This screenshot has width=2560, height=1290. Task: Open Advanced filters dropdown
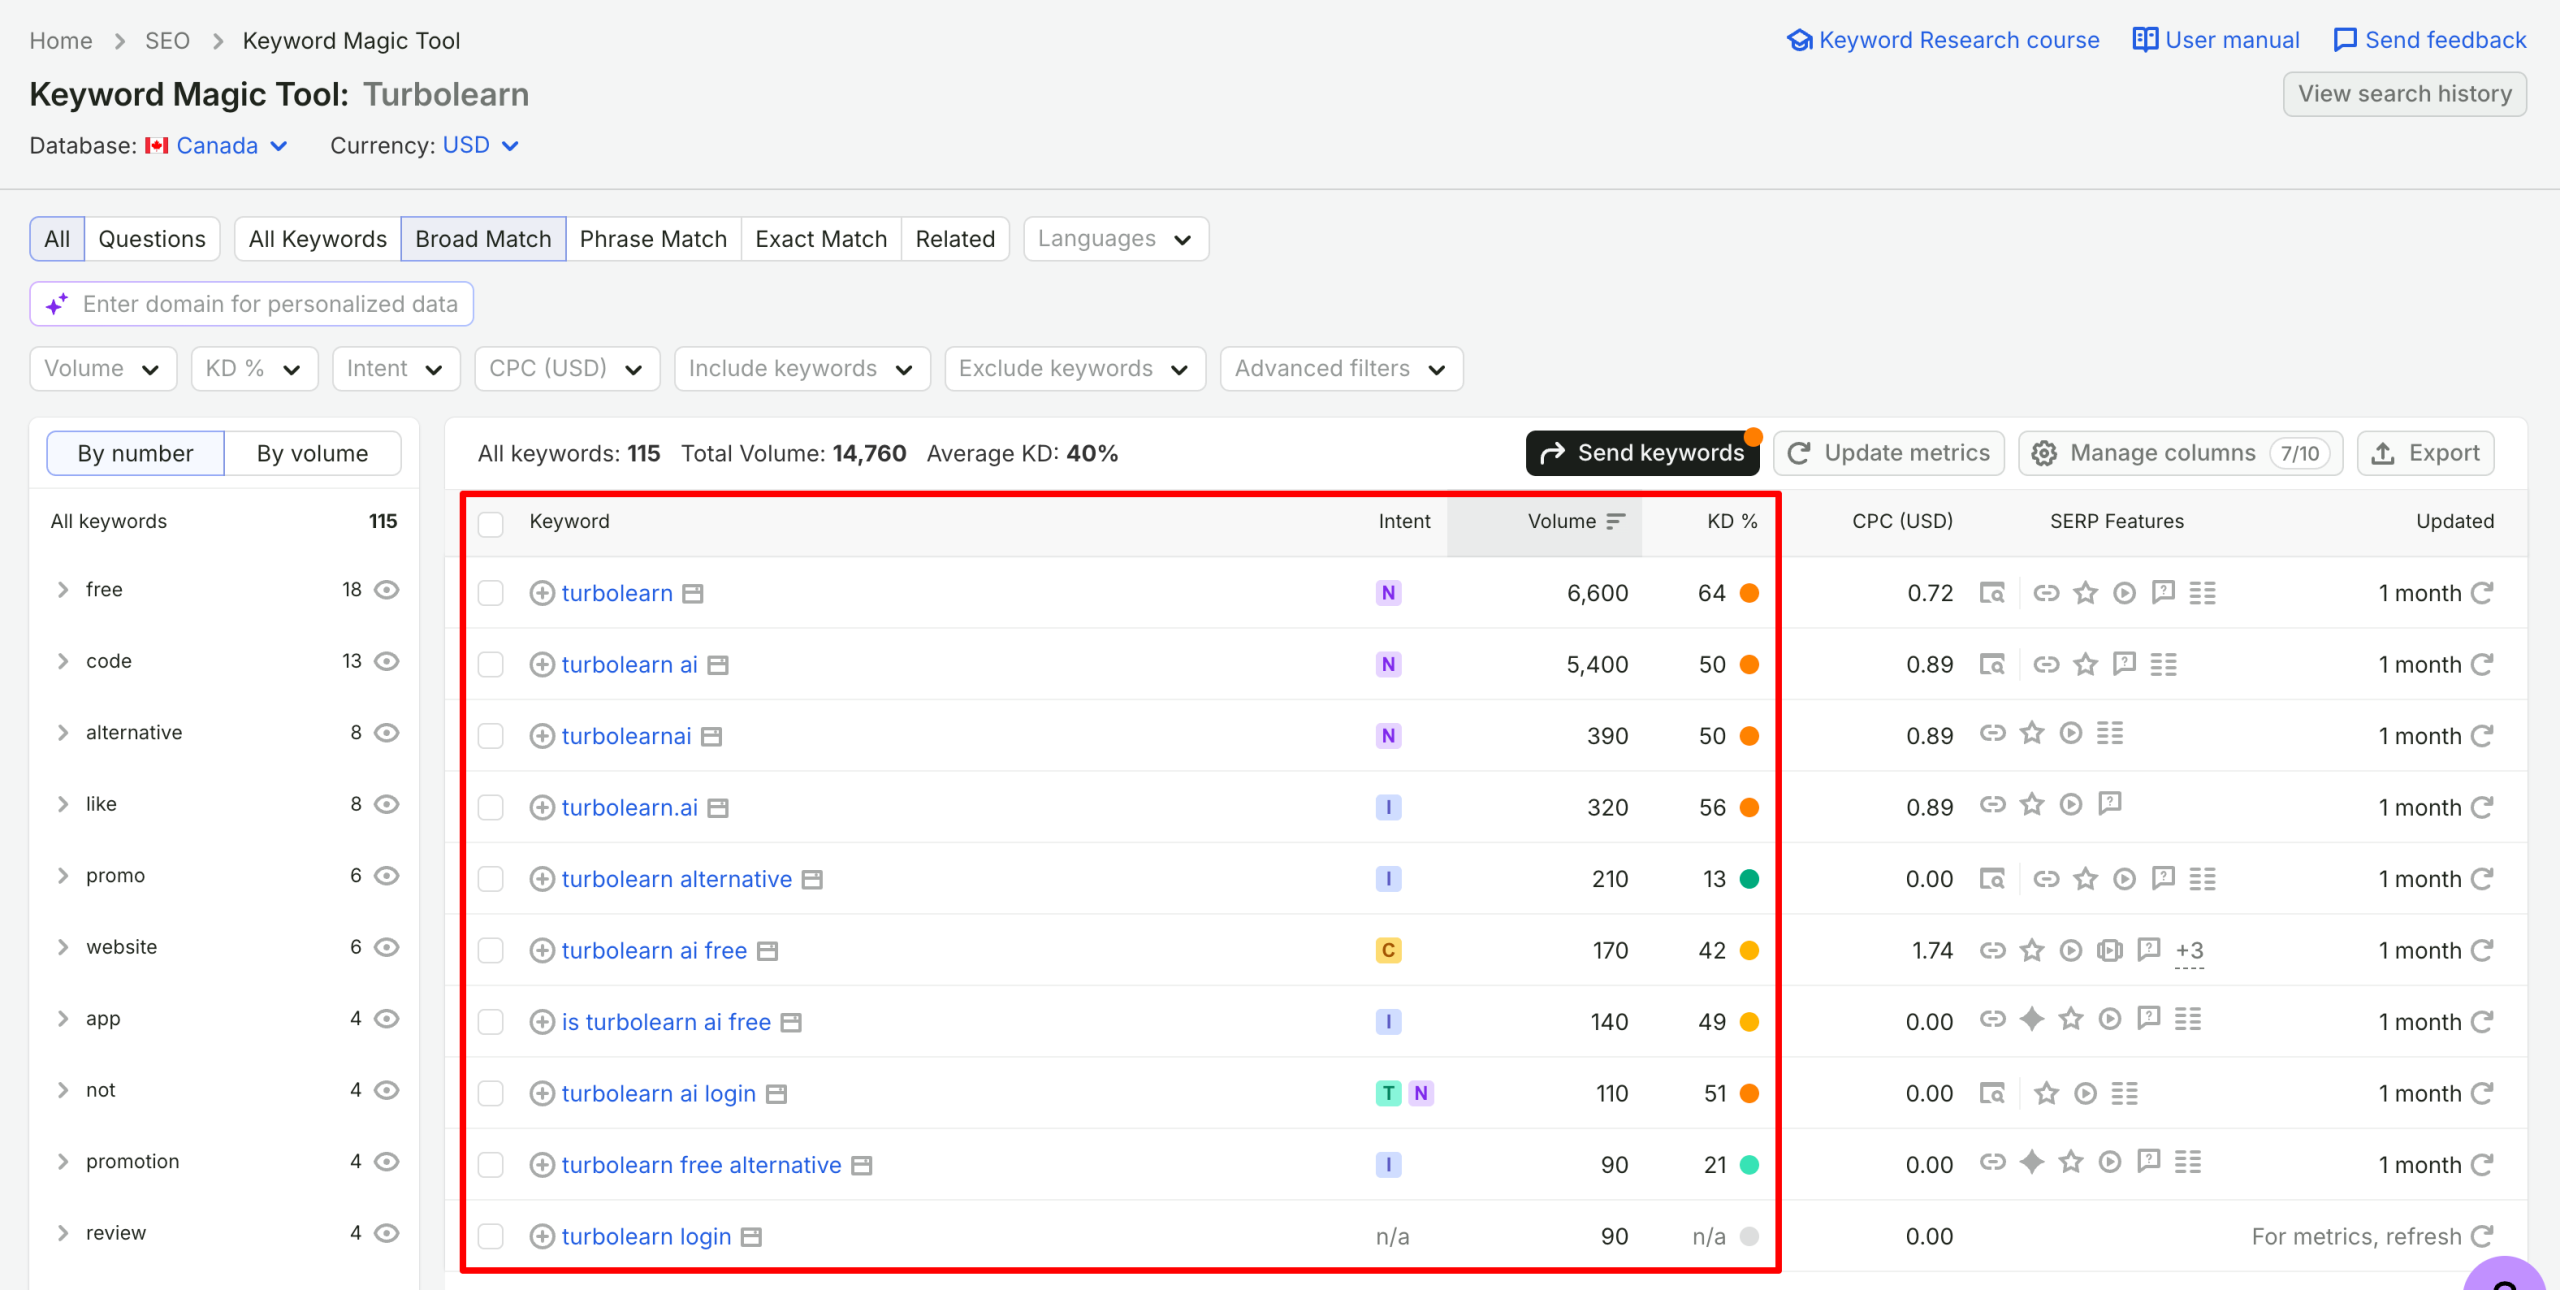coord(1341,369)
